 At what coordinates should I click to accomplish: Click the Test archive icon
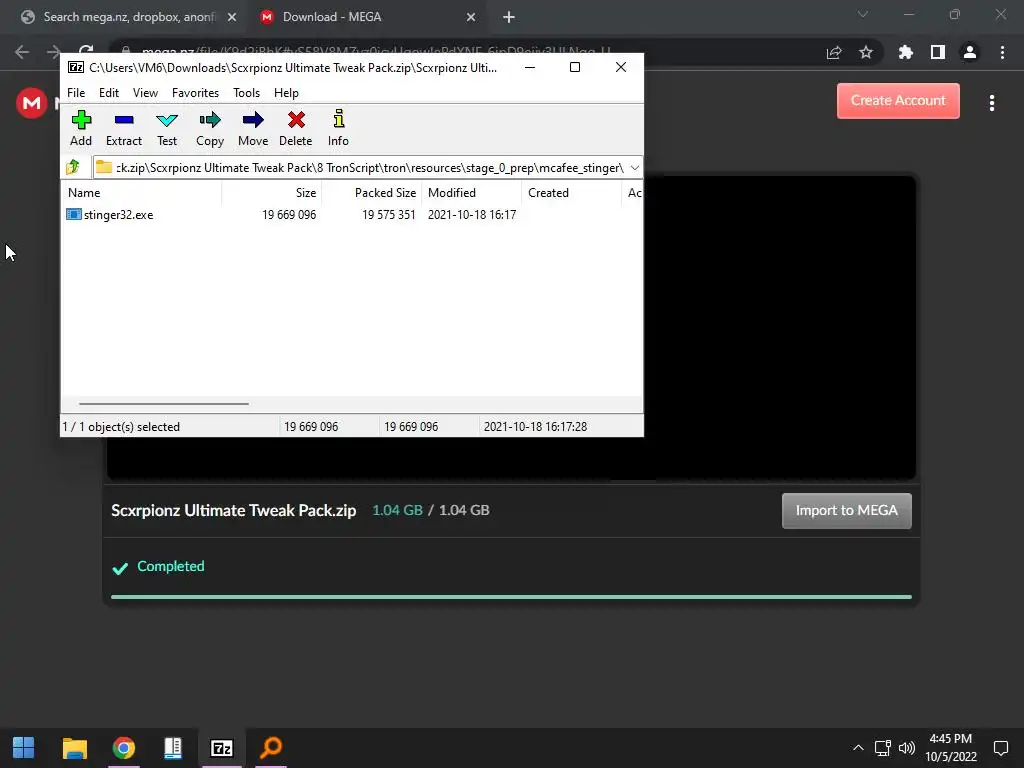point(167,128)
